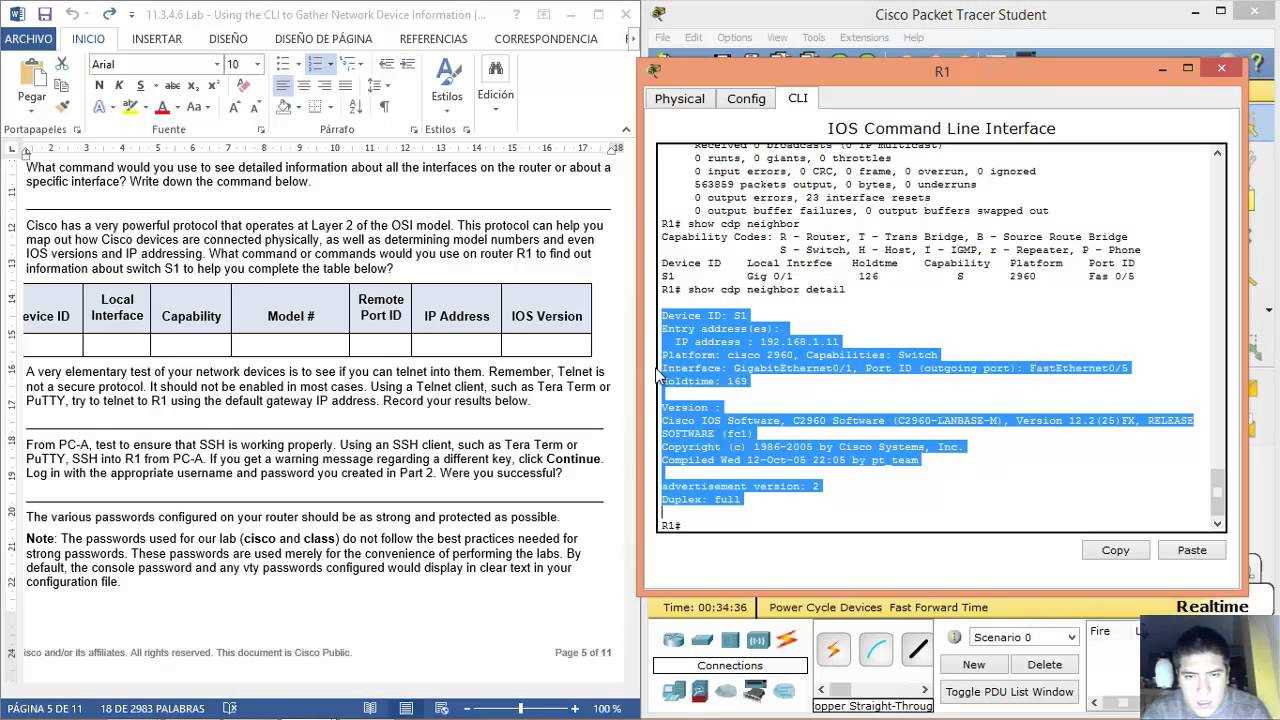Click Toggle PDU List Window

[x=1009, y=692]
